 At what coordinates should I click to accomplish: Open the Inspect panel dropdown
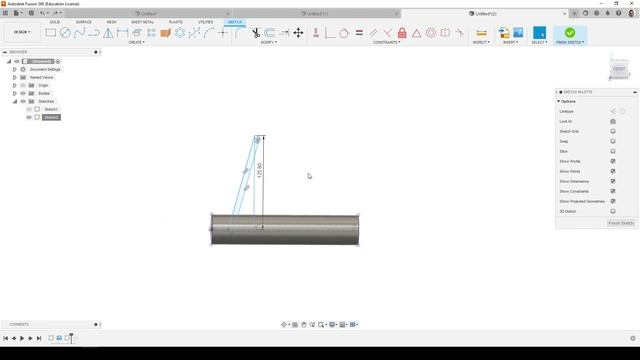[x=481, y=42]
